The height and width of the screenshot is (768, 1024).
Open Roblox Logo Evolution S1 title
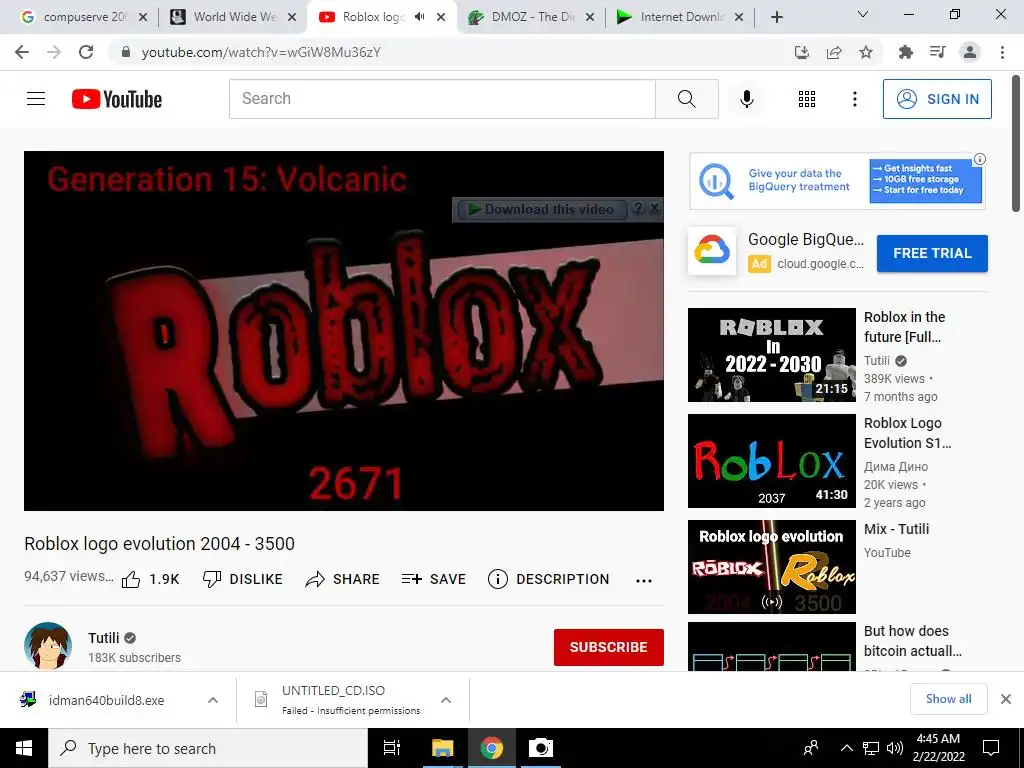pyautogui.click(x=907, y=433)
